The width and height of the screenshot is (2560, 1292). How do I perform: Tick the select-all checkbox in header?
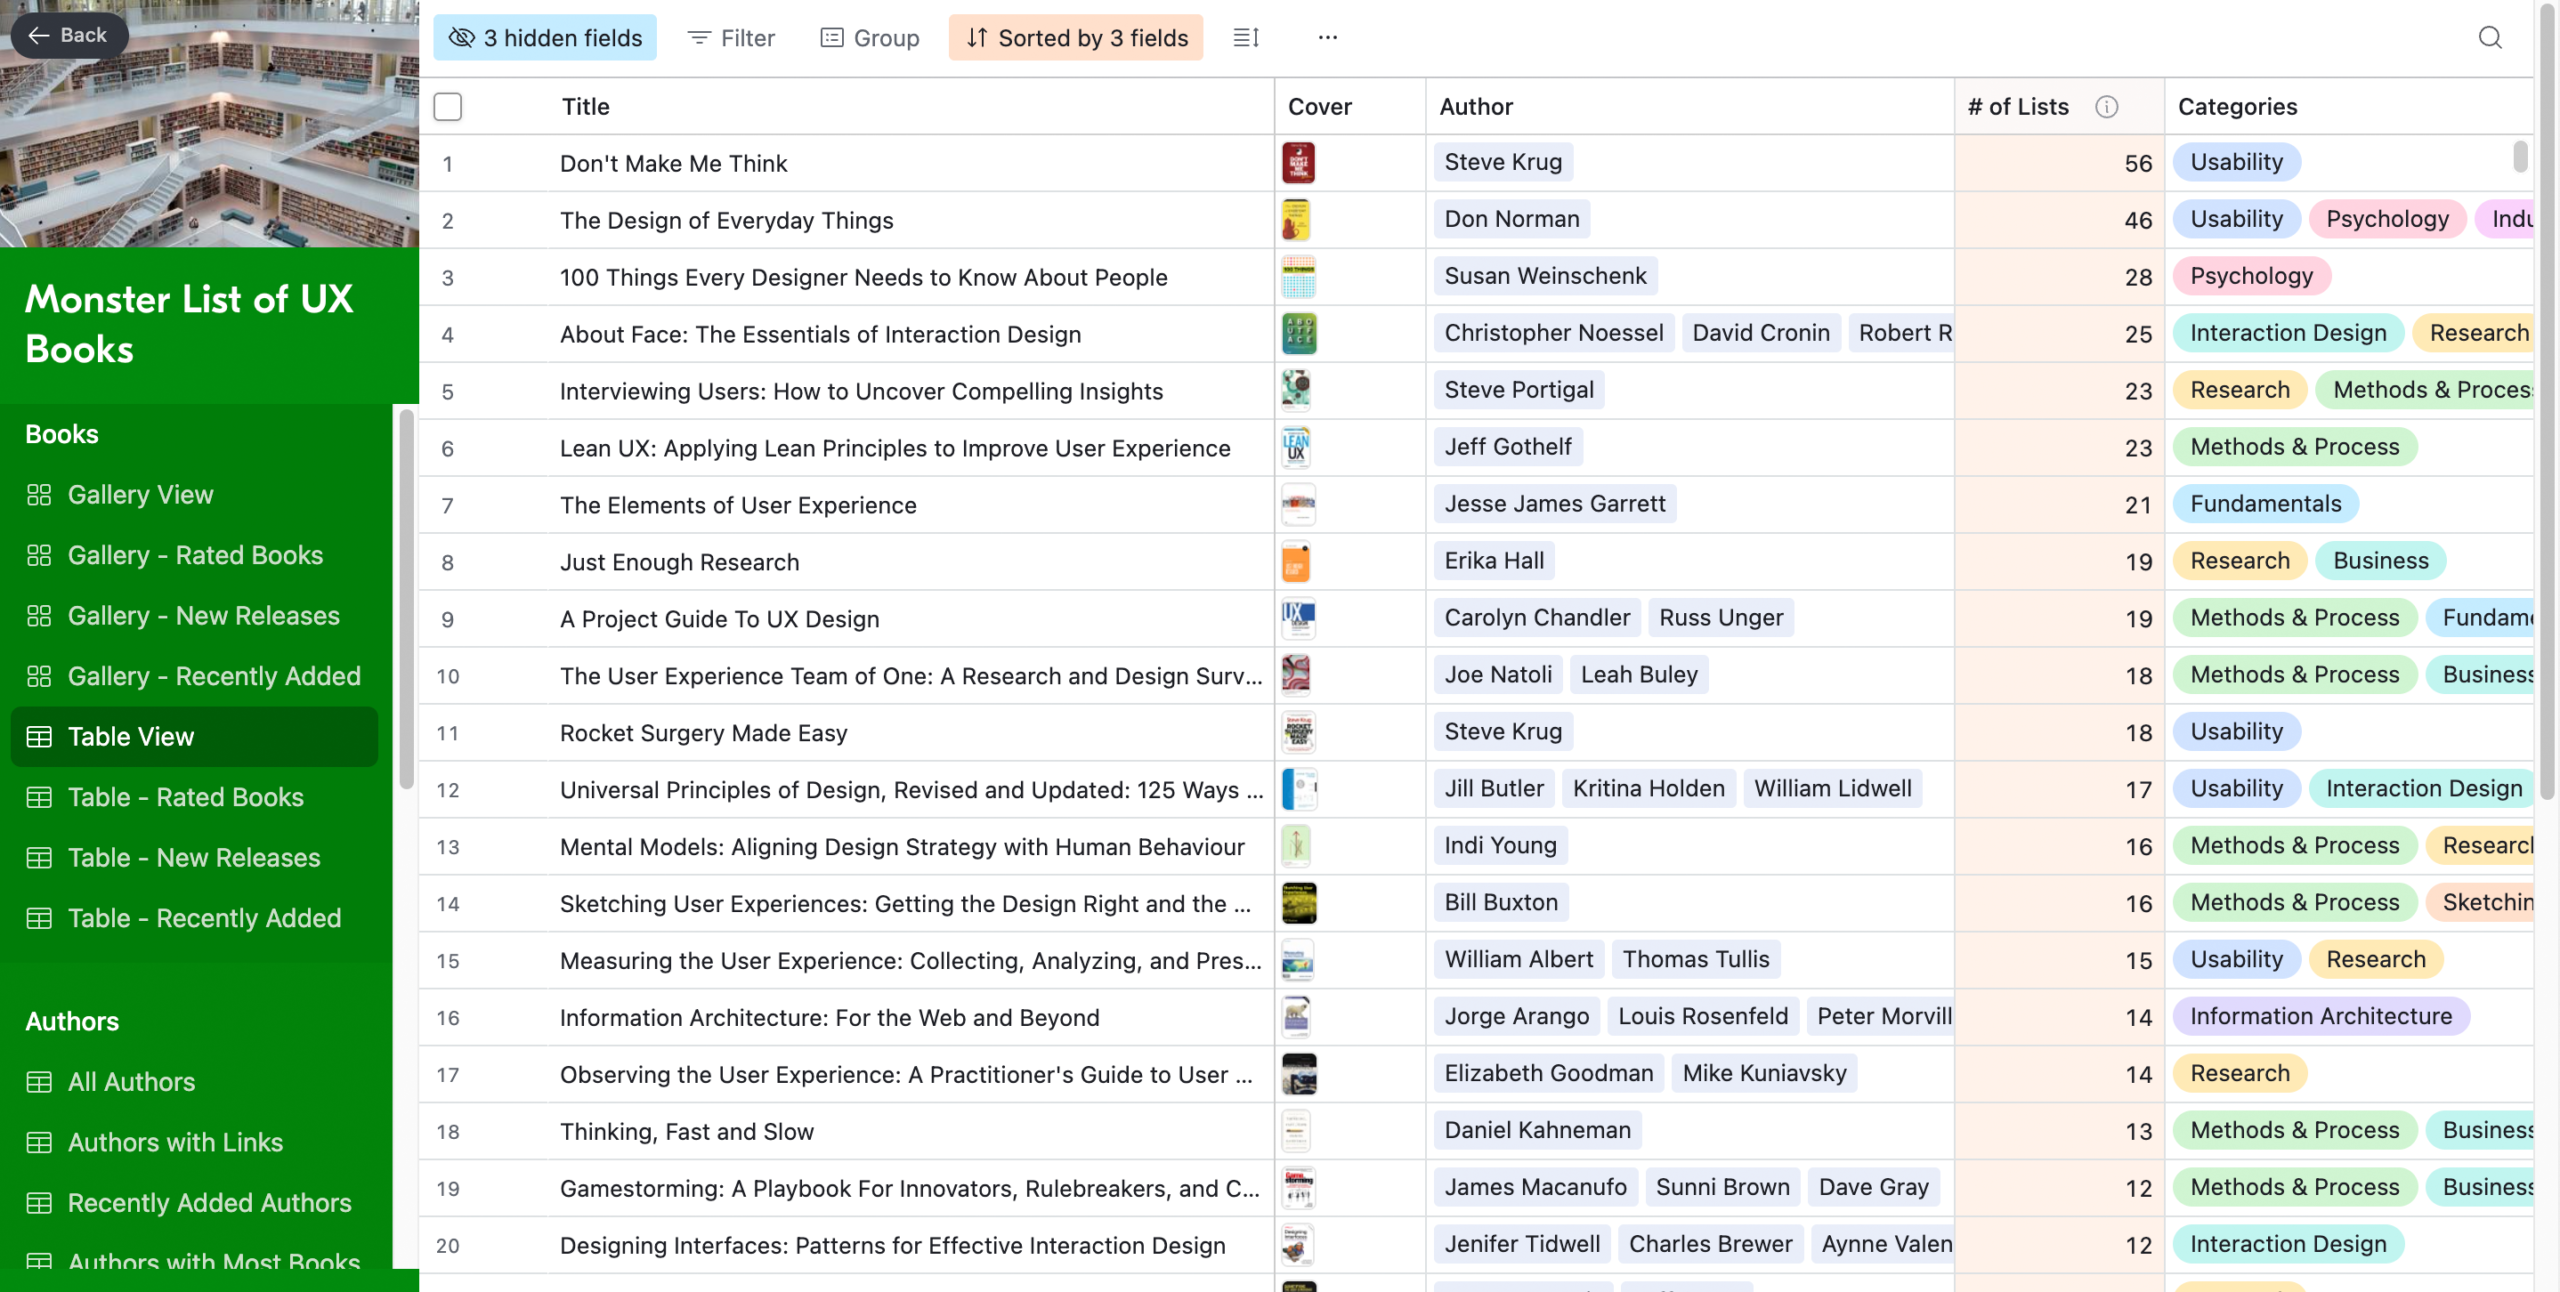click(x=448, y=107)
